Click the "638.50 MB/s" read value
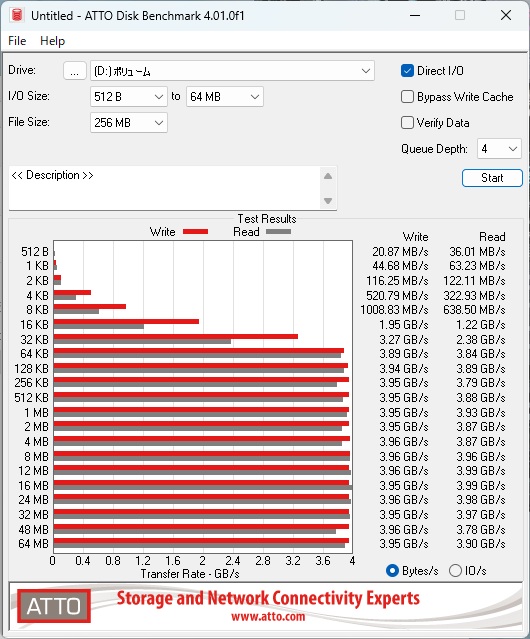Viewport: 530px width, 639px height. pyautogui.click(x=474, y=310)
